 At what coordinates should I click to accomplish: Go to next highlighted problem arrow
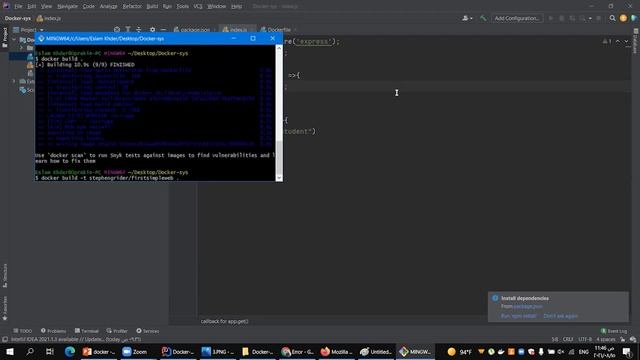627,41
